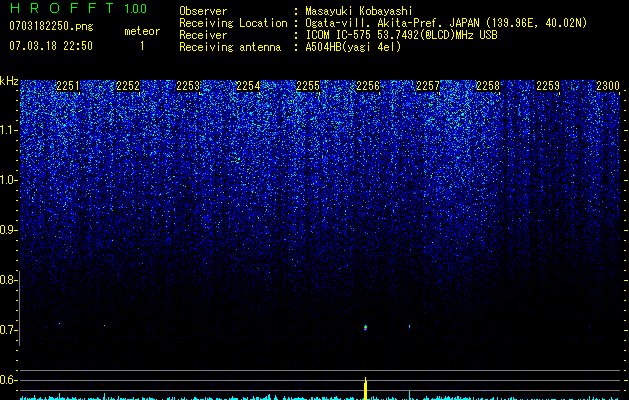Click the 2259 time marker

pyautogui.click(x=548, y=86)
